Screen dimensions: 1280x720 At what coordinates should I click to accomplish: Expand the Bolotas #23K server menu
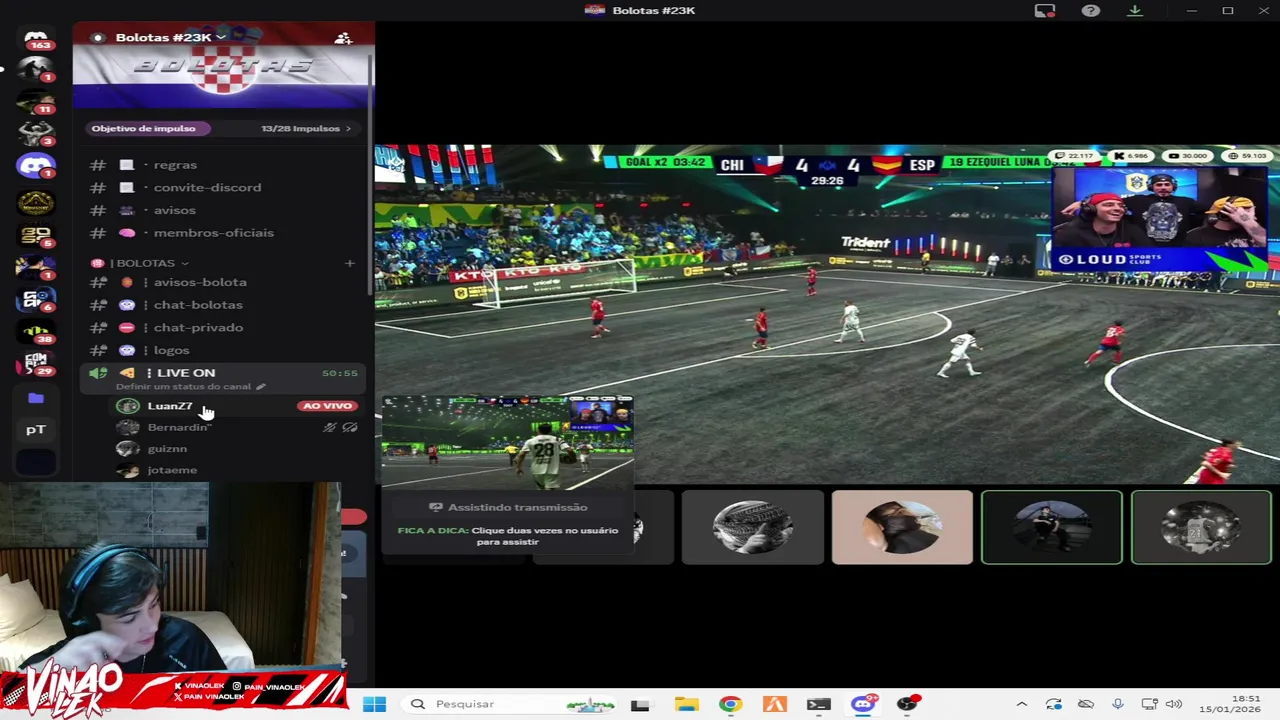(x=170, y=38)
